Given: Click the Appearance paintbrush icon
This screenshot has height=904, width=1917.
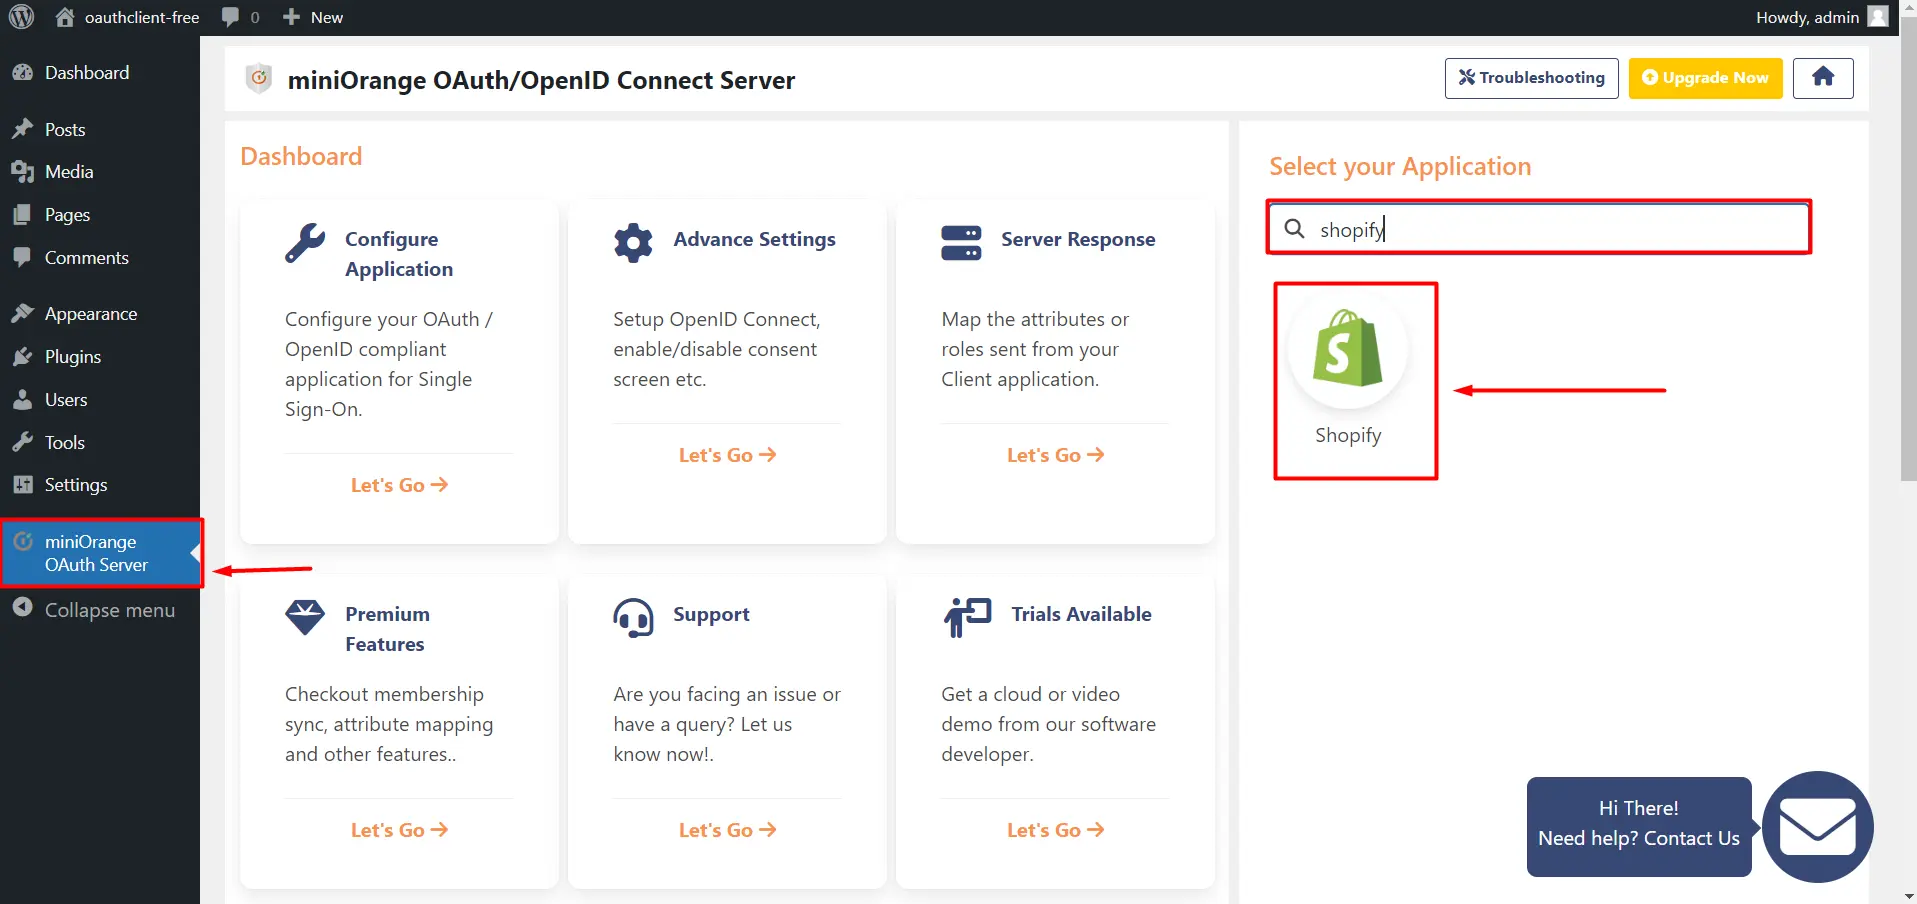Looking at the screenshot, I should 22,314.
